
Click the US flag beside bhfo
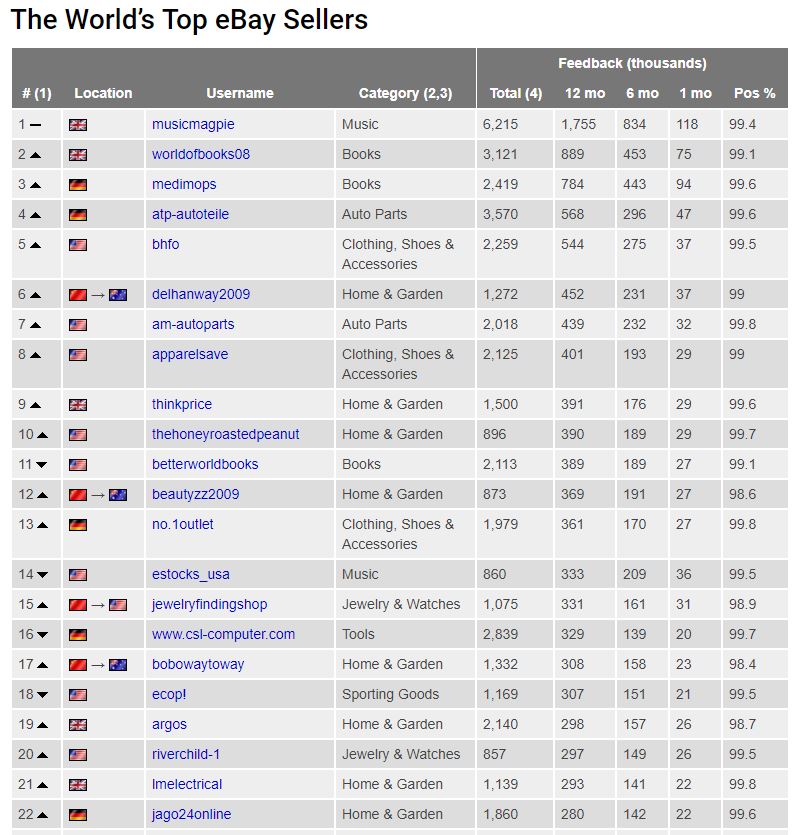click(x=78, y=245)
